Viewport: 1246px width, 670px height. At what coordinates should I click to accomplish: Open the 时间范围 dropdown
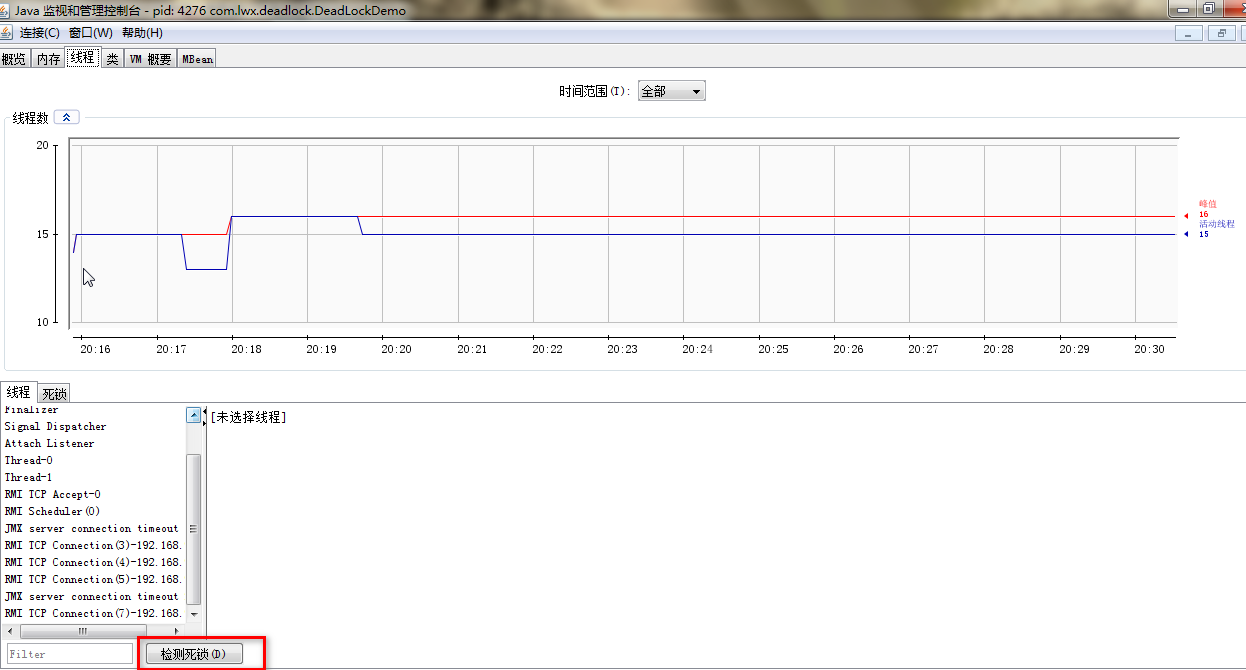[671, 90]
